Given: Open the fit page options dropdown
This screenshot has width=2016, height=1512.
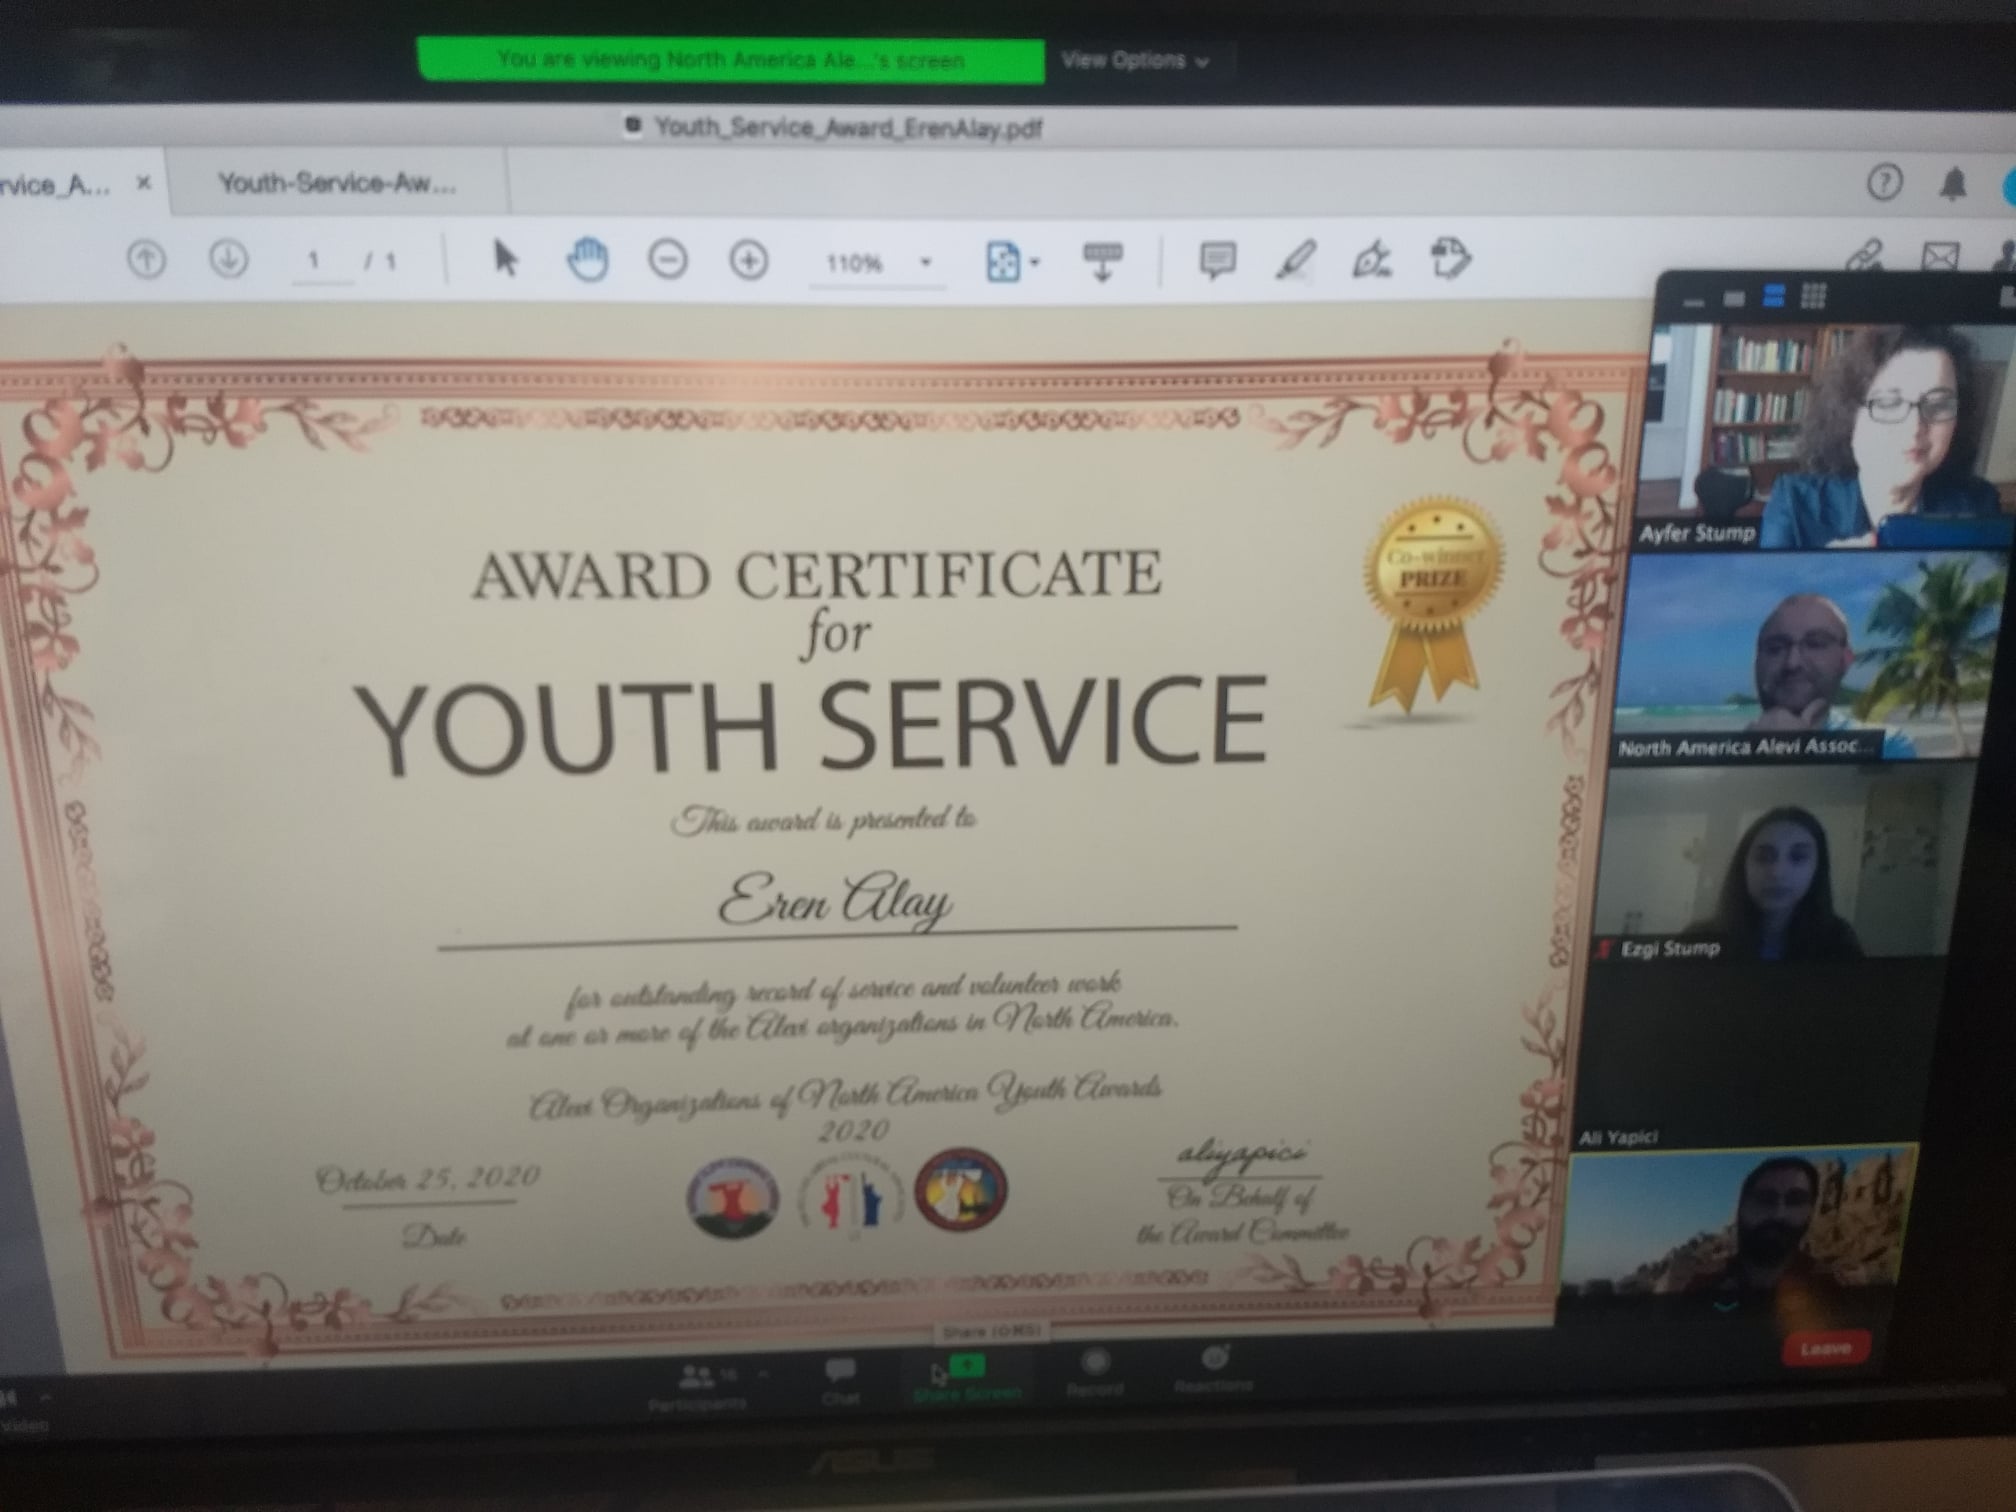Looking at the screenshot, I should pyautogui.click(x=1035, y=263).
